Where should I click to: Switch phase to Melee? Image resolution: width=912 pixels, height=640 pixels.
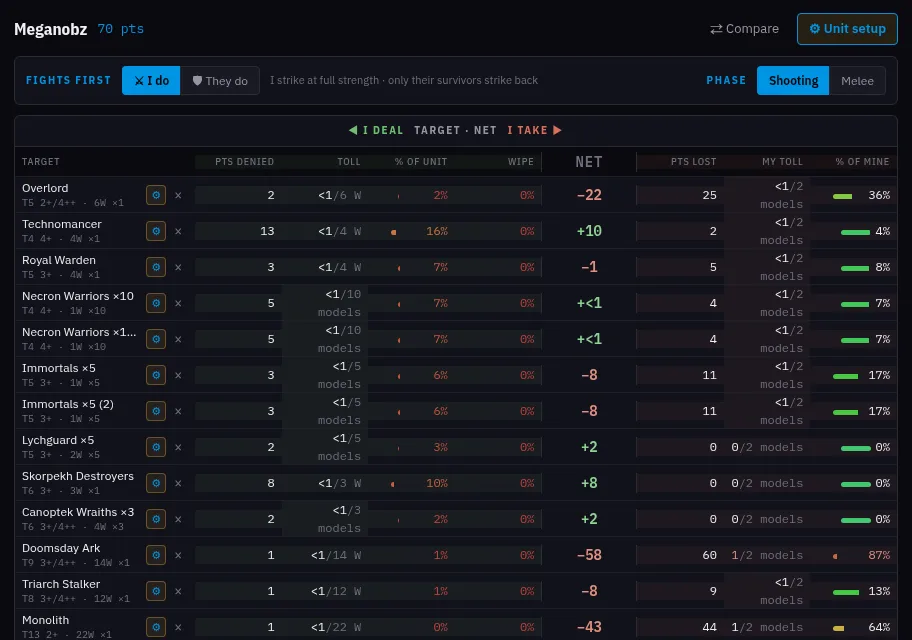[x=857, y=80]
